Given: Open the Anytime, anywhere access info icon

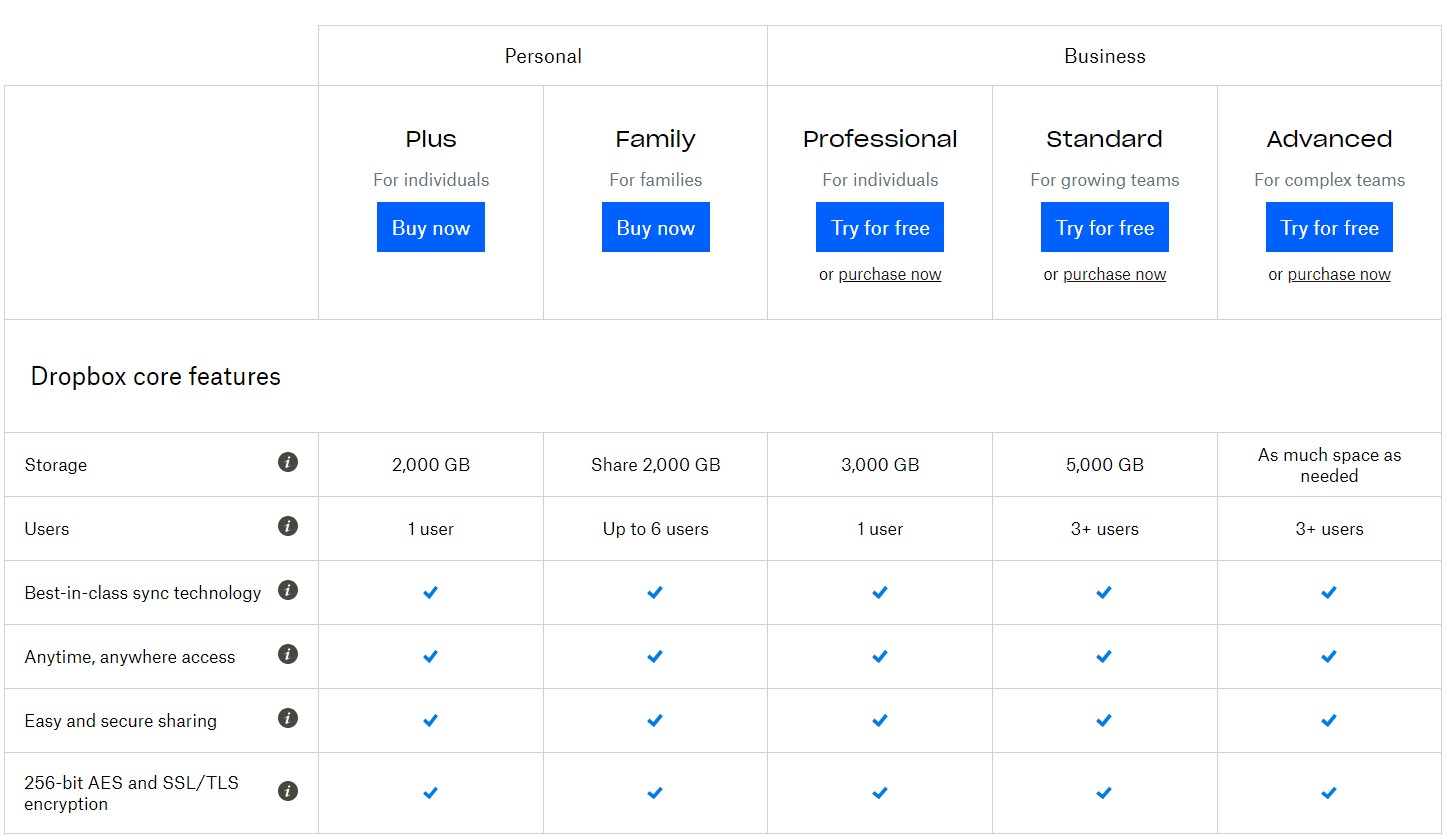Looking at the screenshot, I should tap(287, 654).
